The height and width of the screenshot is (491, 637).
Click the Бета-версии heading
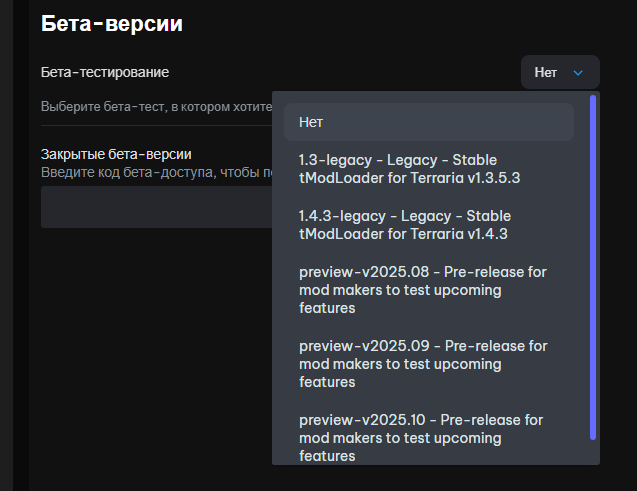[x=111, y=24]
